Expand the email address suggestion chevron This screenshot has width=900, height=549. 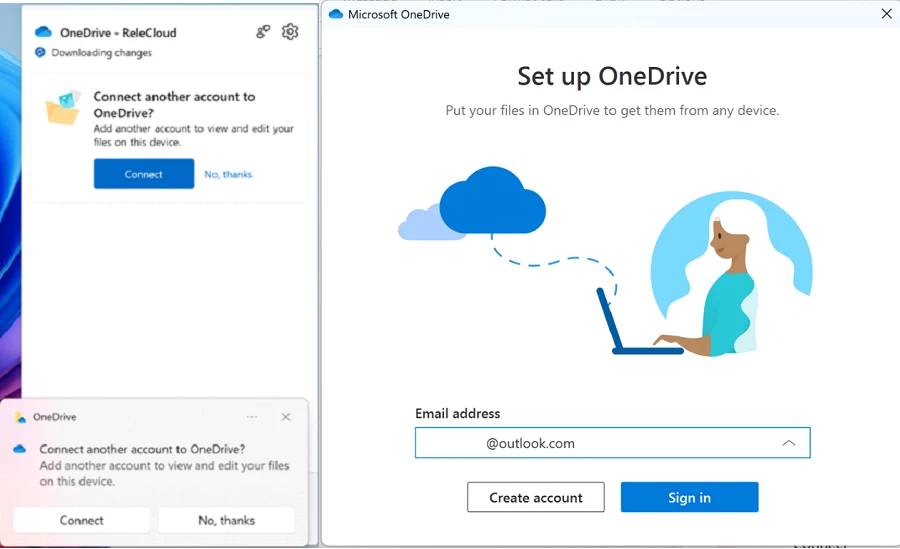(789, 443)
